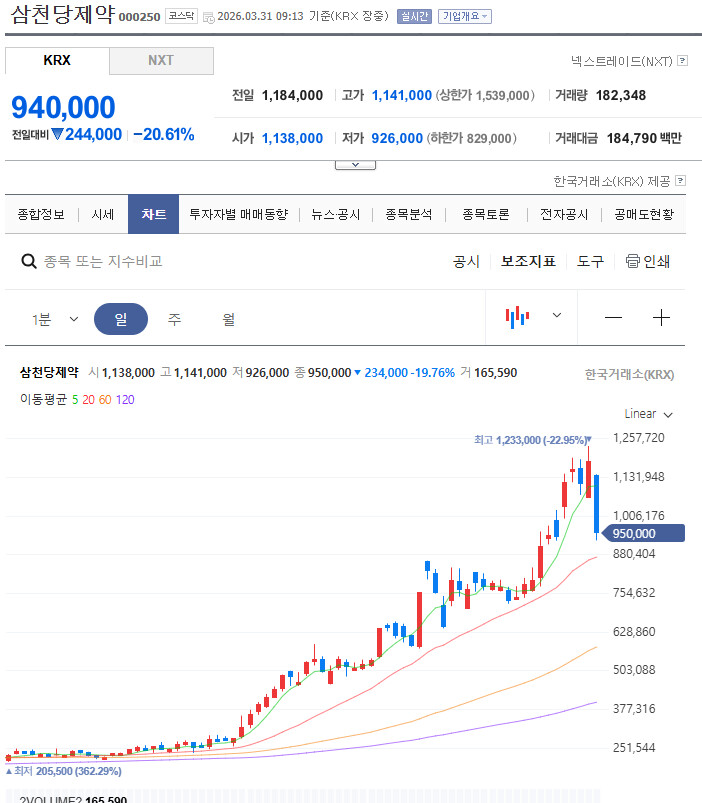Click the 120-day moving average label

(125, 399)
